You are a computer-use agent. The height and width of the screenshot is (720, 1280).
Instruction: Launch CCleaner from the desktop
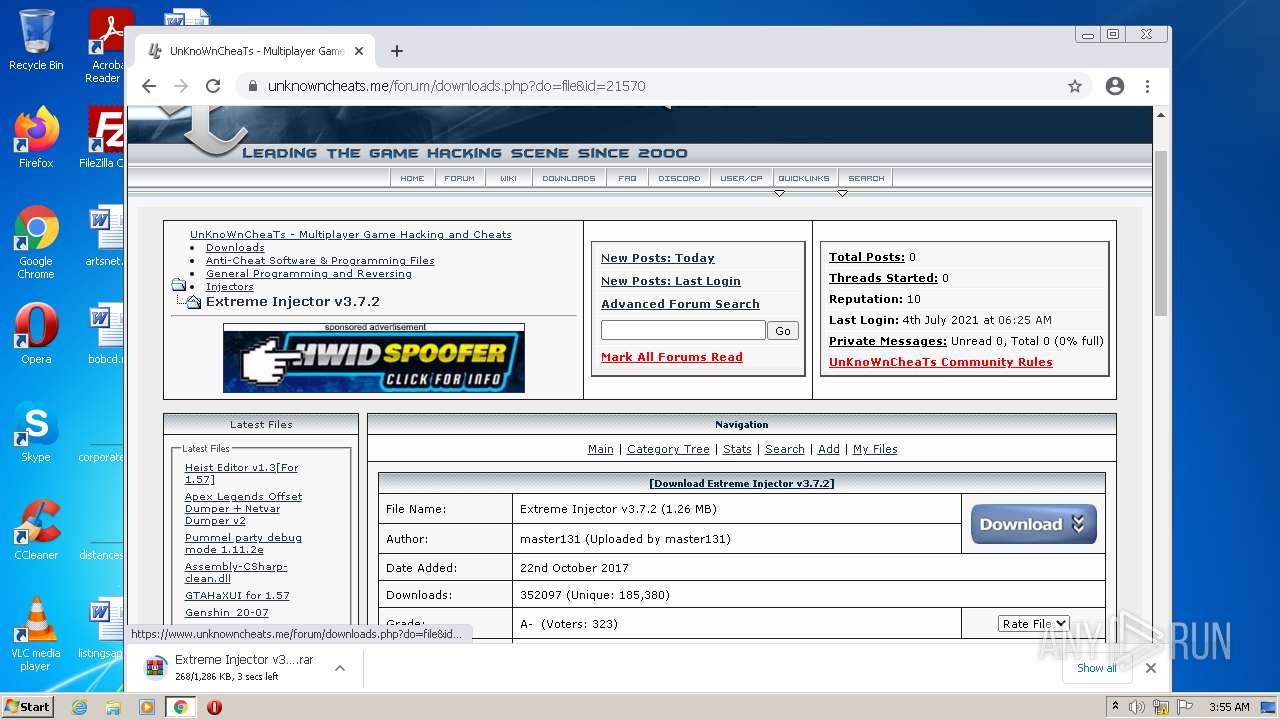pyautogui.click(x=36, y=530)
